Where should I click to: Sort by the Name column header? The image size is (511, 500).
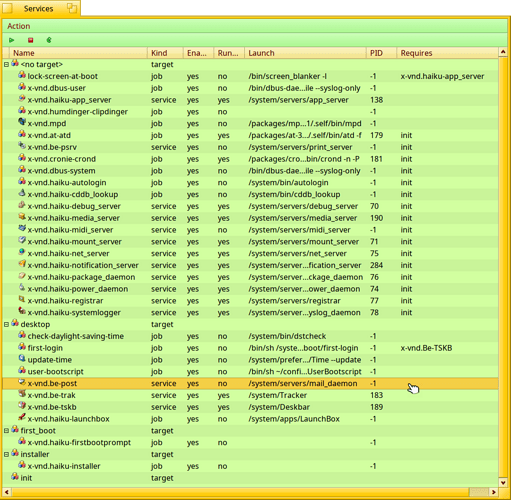79,53
